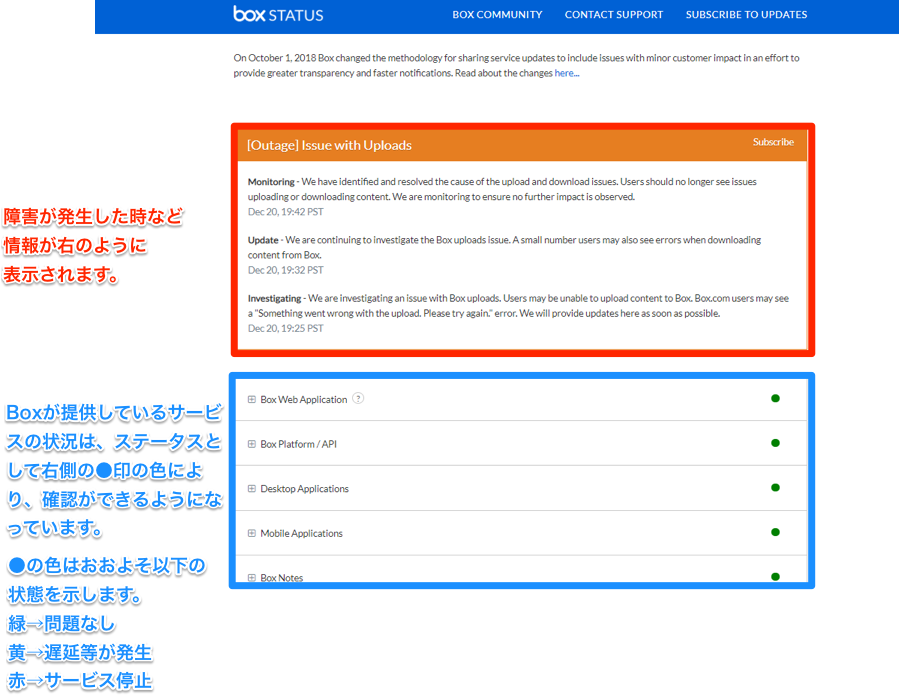The height and width of the screenshot is (698, 899).
Task: Open the '[Outage] Issue with Uploads' title
Action: click(x=329, y=145)
